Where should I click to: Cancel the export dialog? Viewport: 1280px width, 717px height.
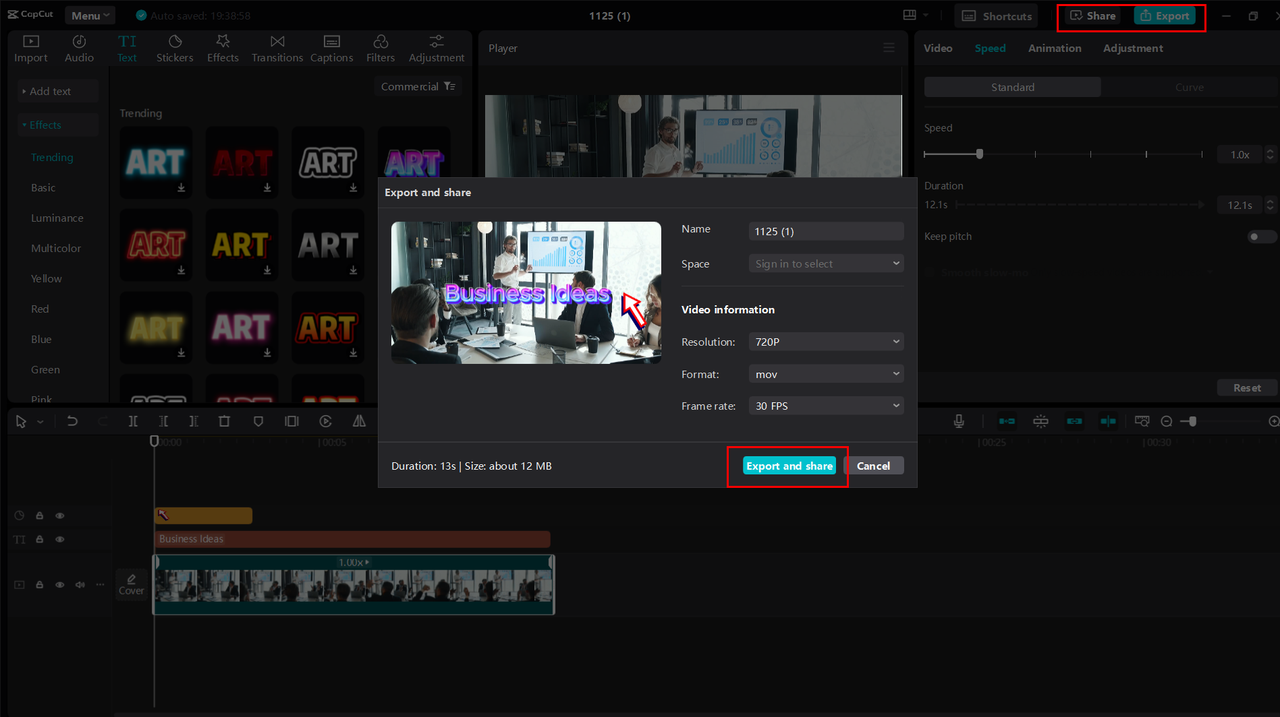coord(873,466)
